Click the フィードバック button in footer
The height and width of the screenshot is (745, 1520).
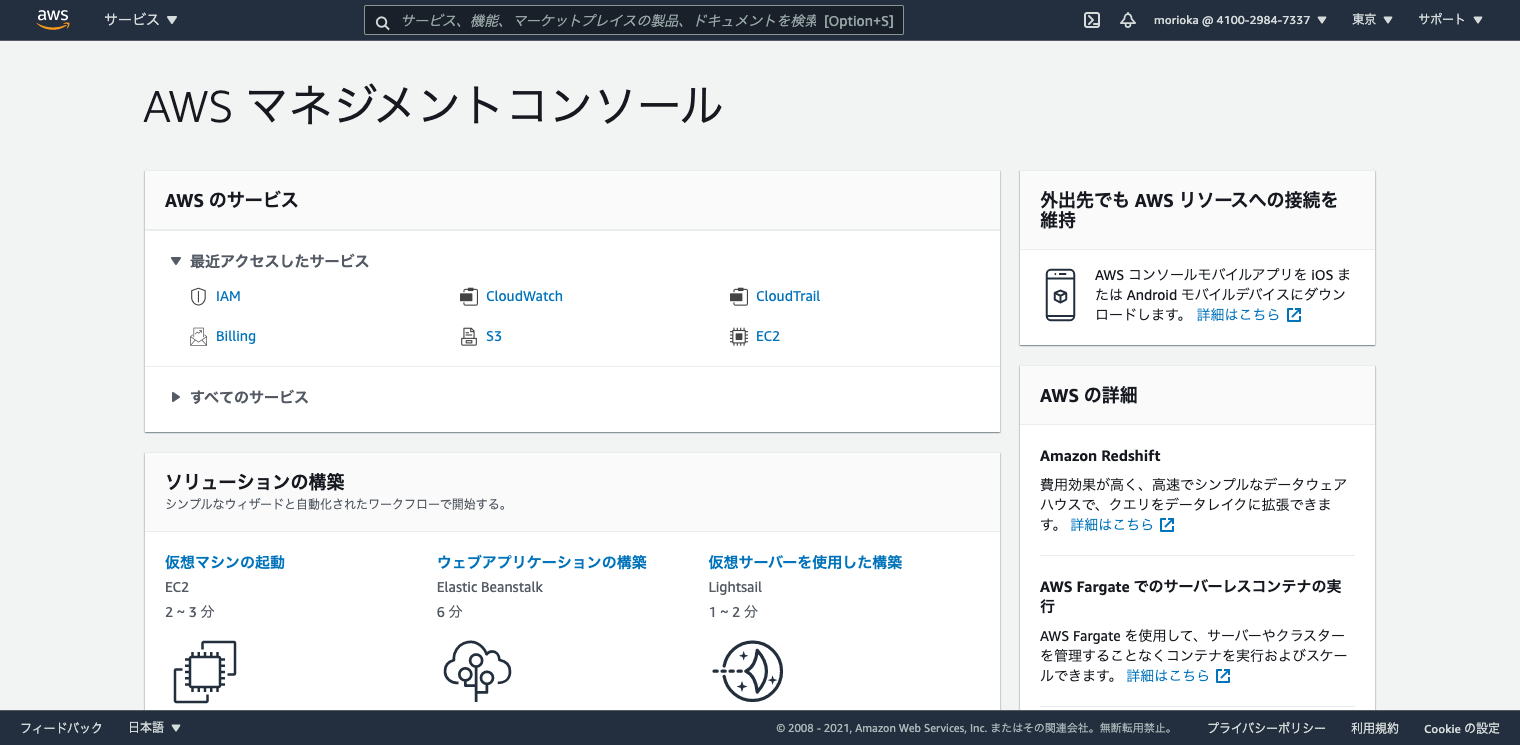point(61,728)
